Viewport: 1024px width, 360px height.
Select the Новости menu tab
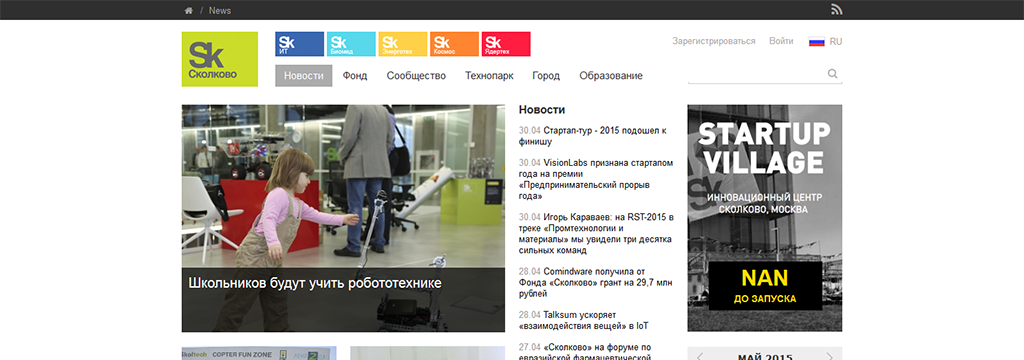(303, 76)
